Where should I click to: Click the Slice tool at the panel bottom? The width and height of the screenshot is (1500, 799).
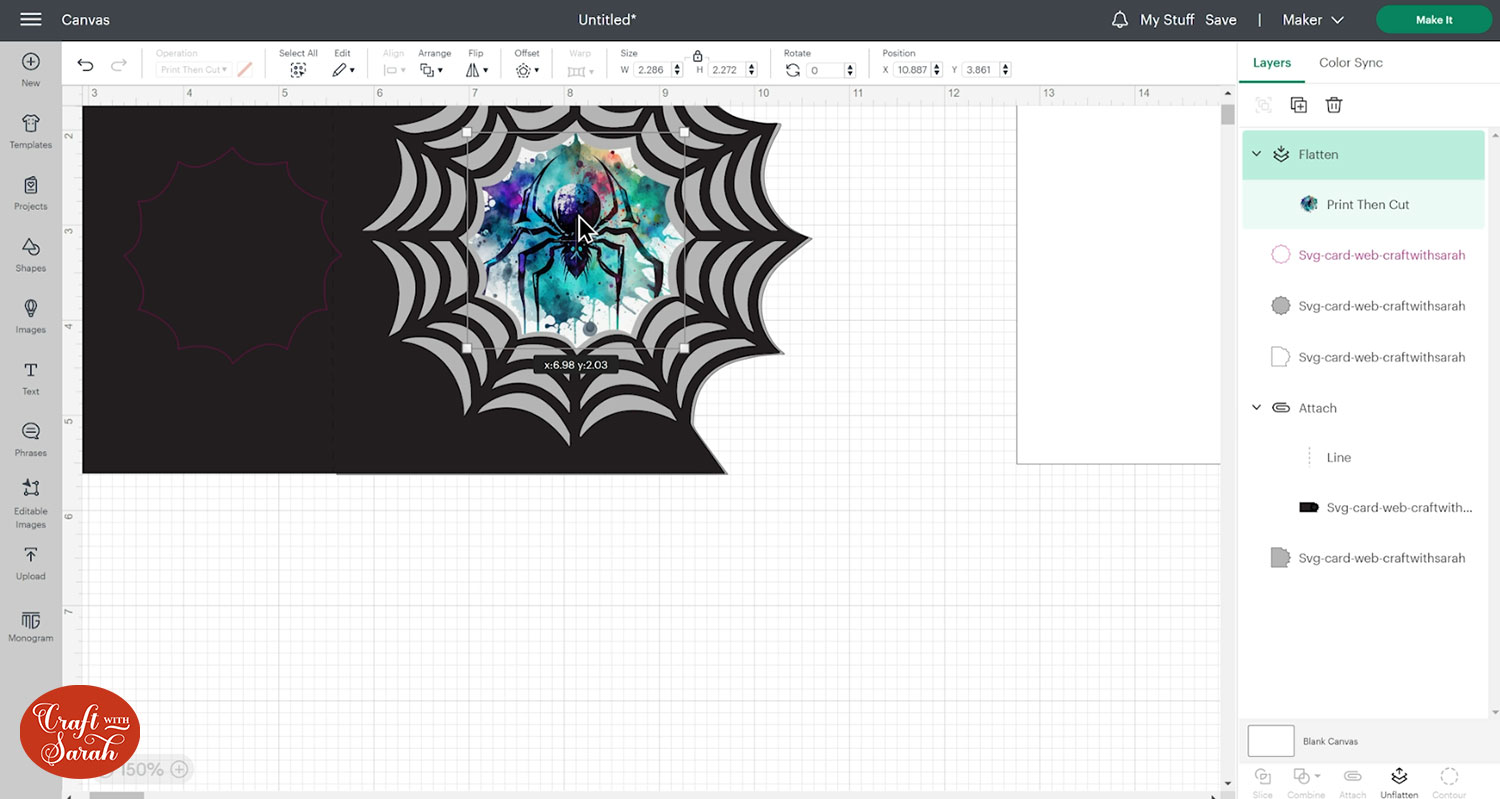(x=1263, y=782)
